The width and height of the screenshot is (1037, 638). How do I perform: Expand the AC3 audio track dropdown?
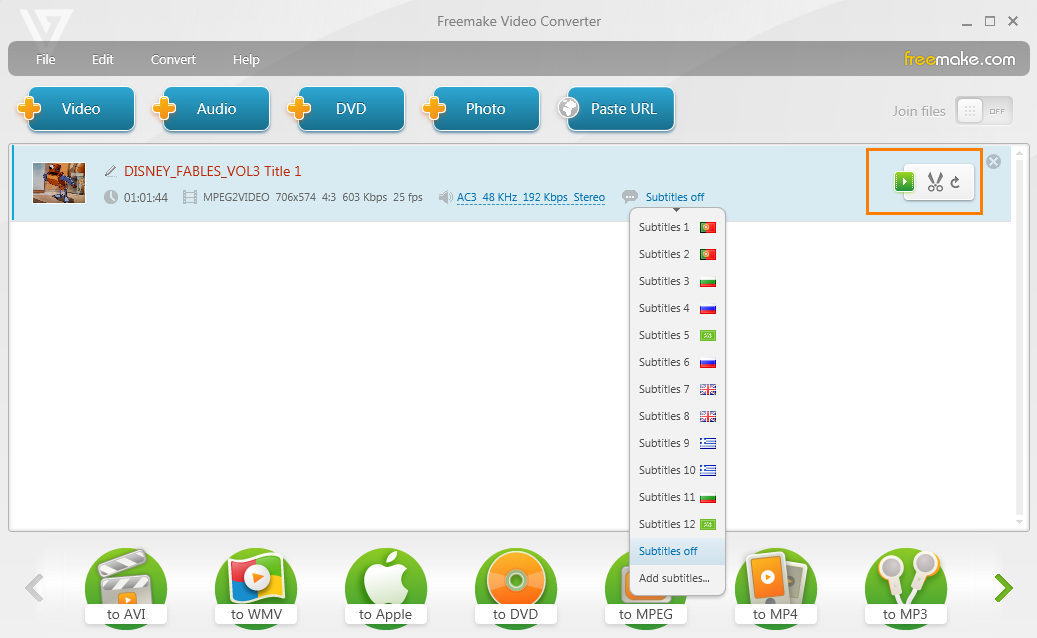point(530,197)
